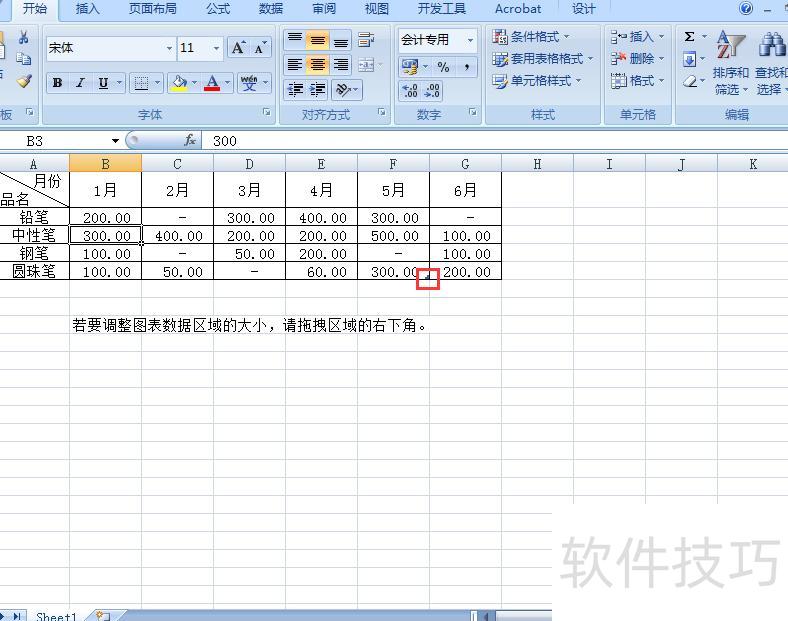Screen dimensions: 788x621
Task: Align text left
Action: (295, 64)
